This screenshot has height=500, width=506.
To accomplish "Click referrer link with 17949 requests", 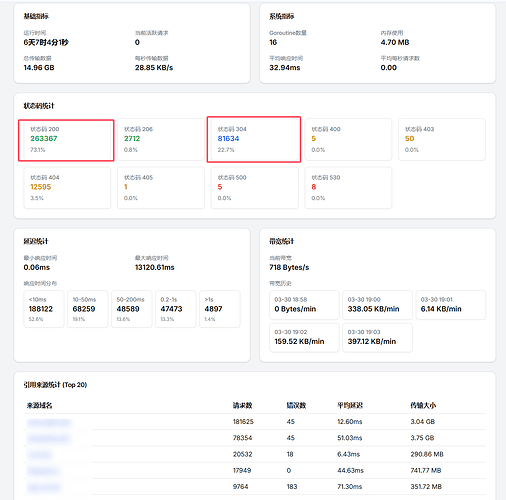I will pos(44,471).
